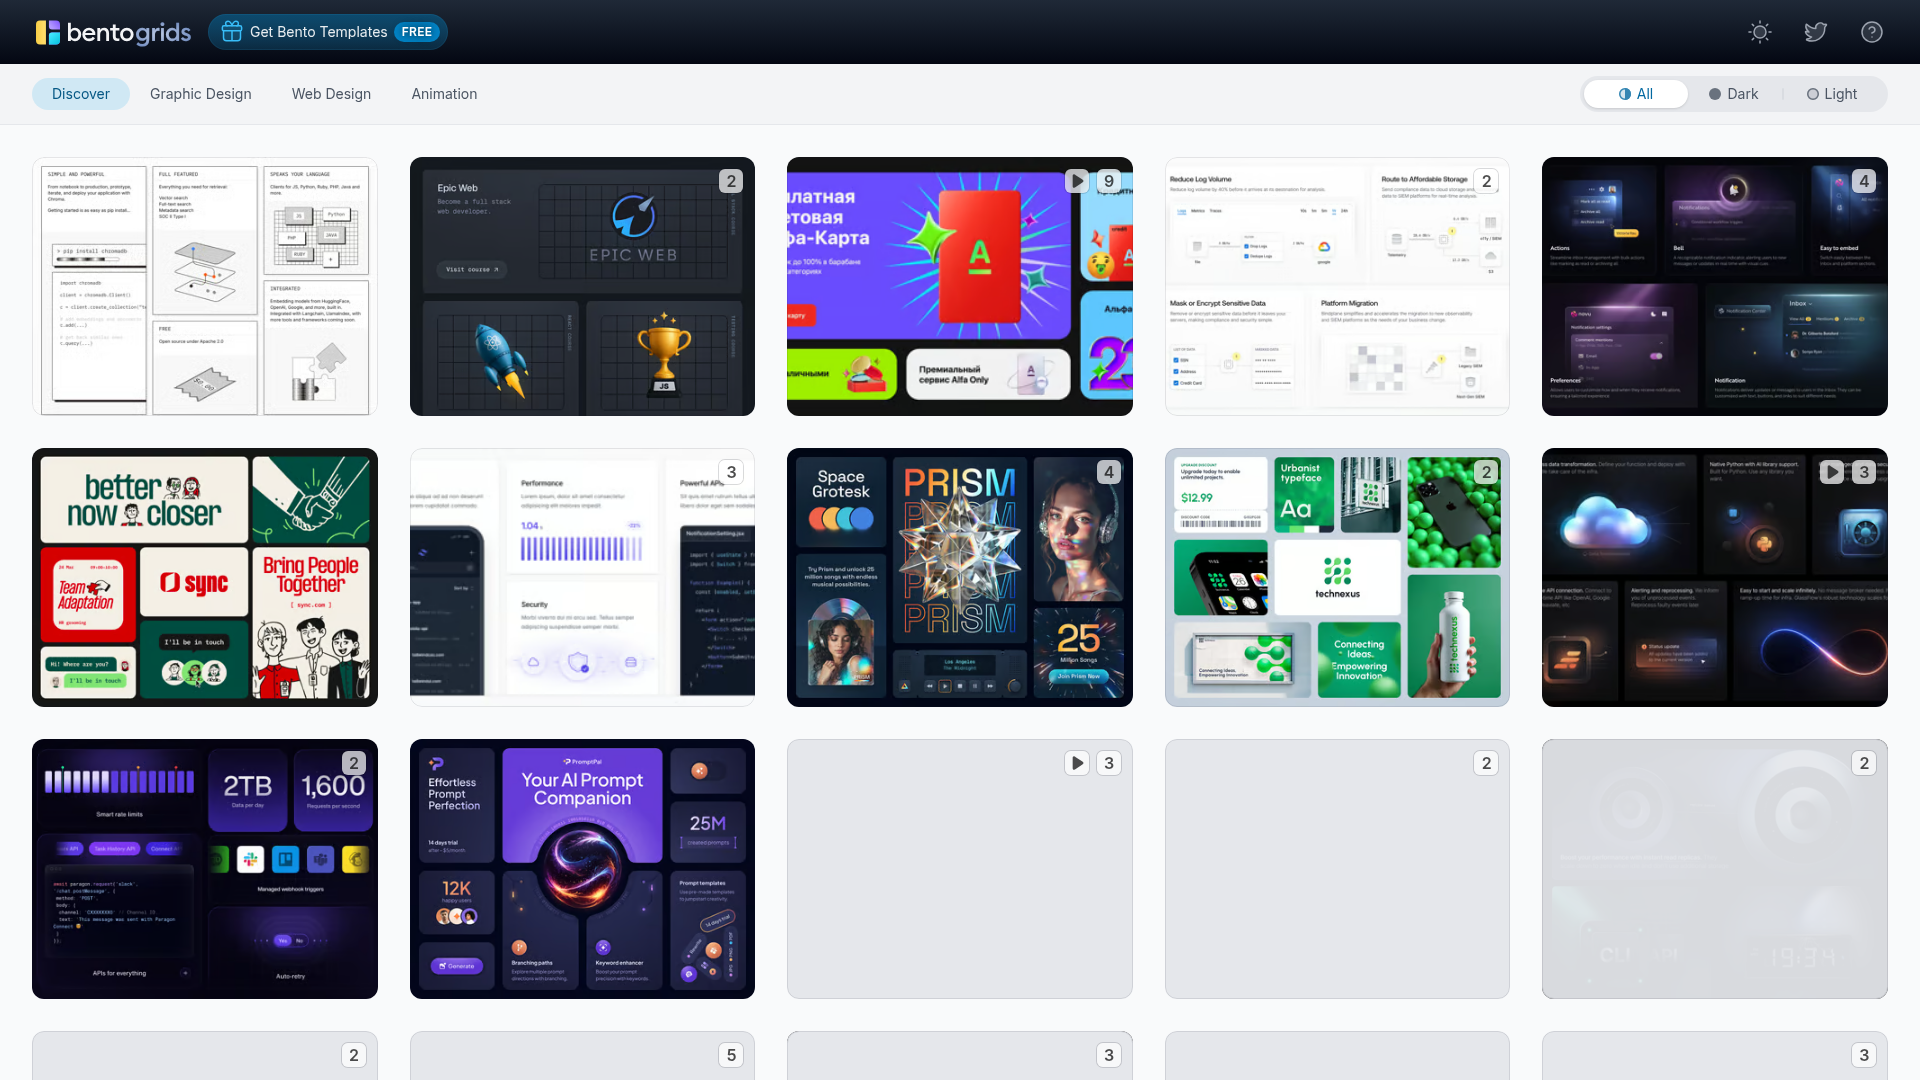Click play icon on Alfa-Karta purple card
The image size is (1920, 1080).
[1076, 181]
